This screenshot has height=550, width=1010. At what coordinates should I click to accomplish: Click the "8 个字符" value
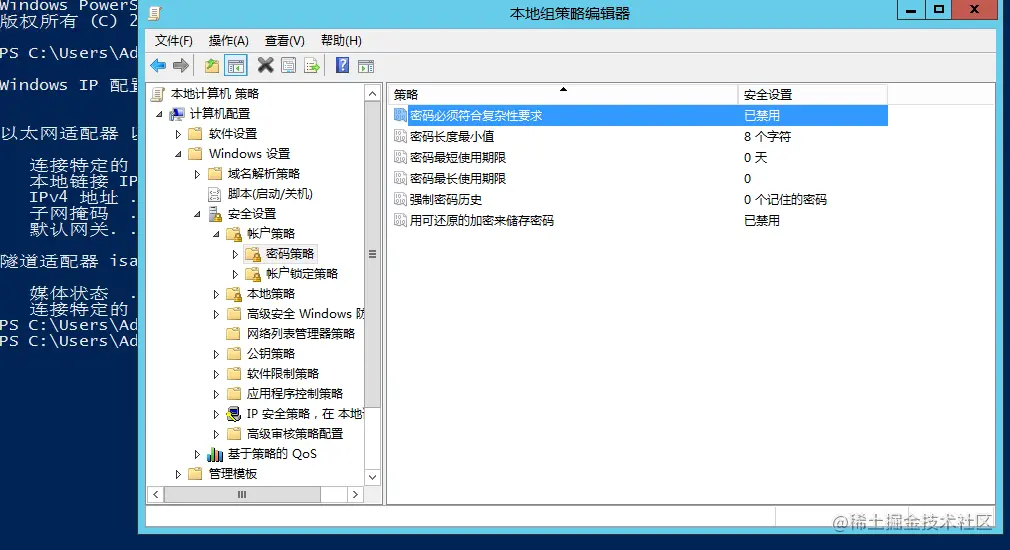pyautogui.click(x=767, y=137)
